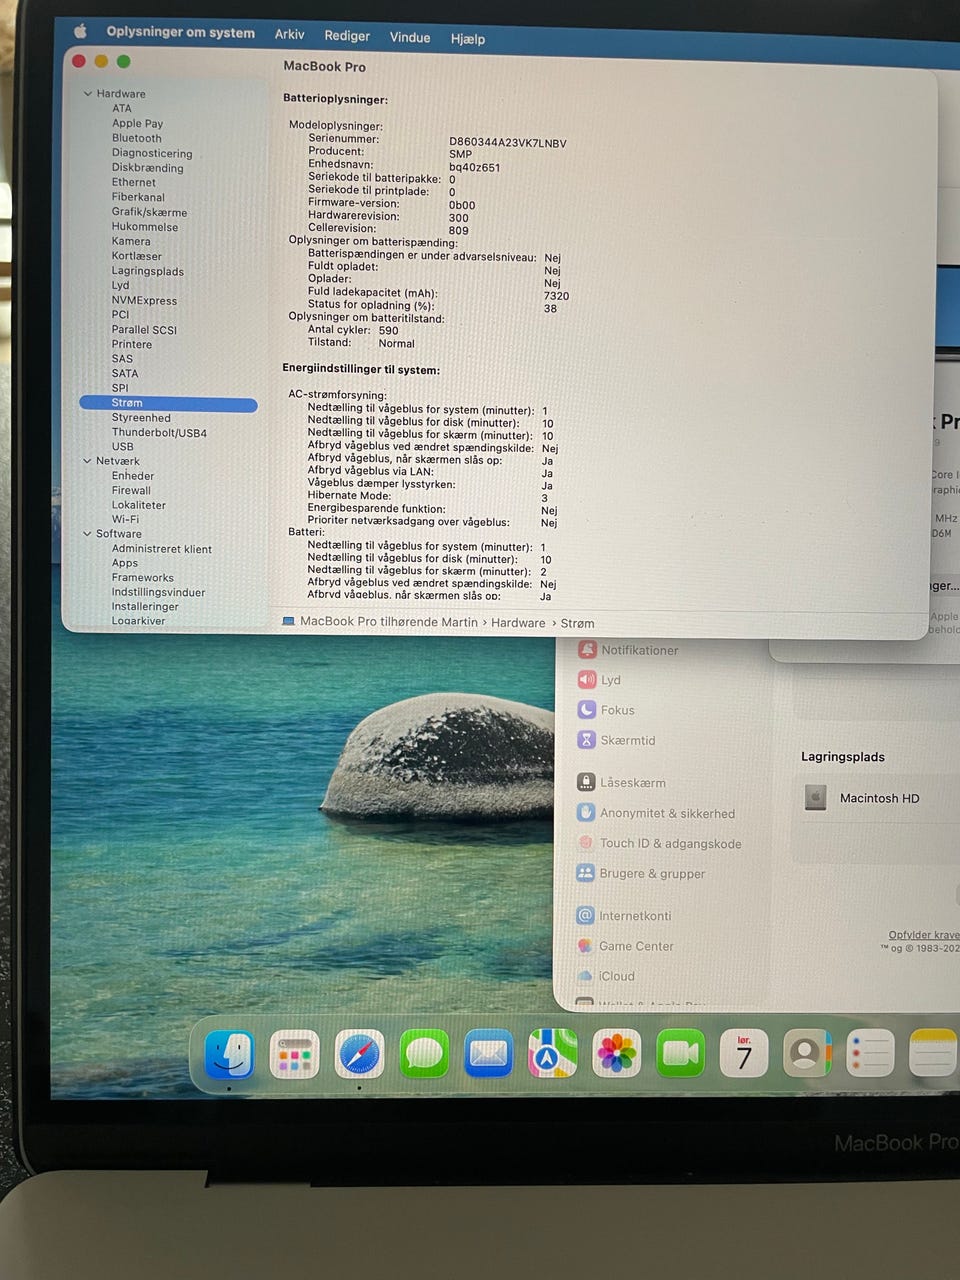960x1280 pixels.
Task: Open Photos app in the Dock
Action: 617,1054
